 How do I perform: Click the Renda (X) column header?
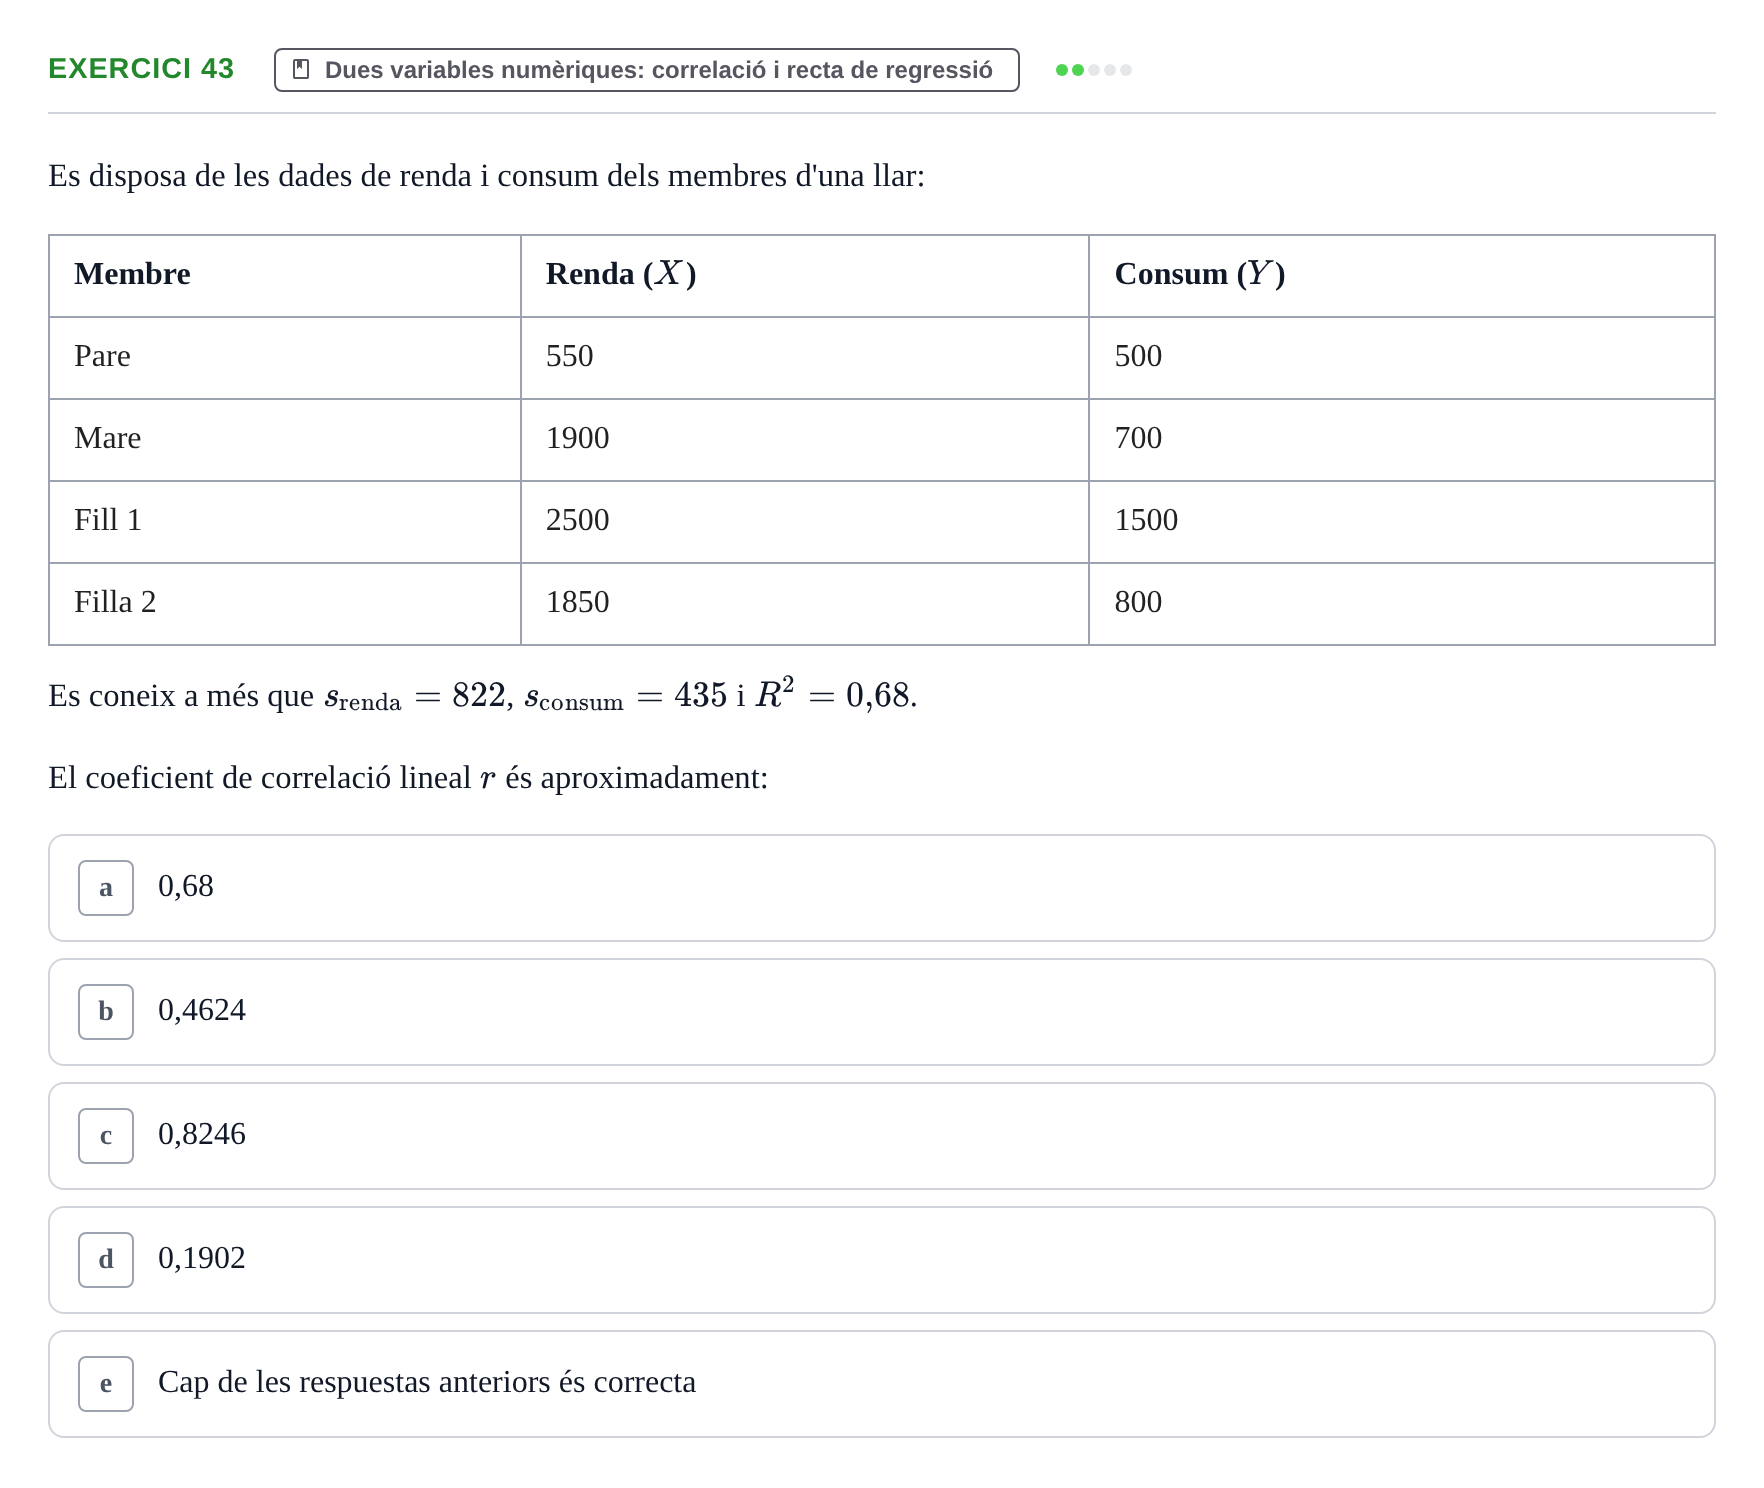pyautogui.click(x=621, y=274)
